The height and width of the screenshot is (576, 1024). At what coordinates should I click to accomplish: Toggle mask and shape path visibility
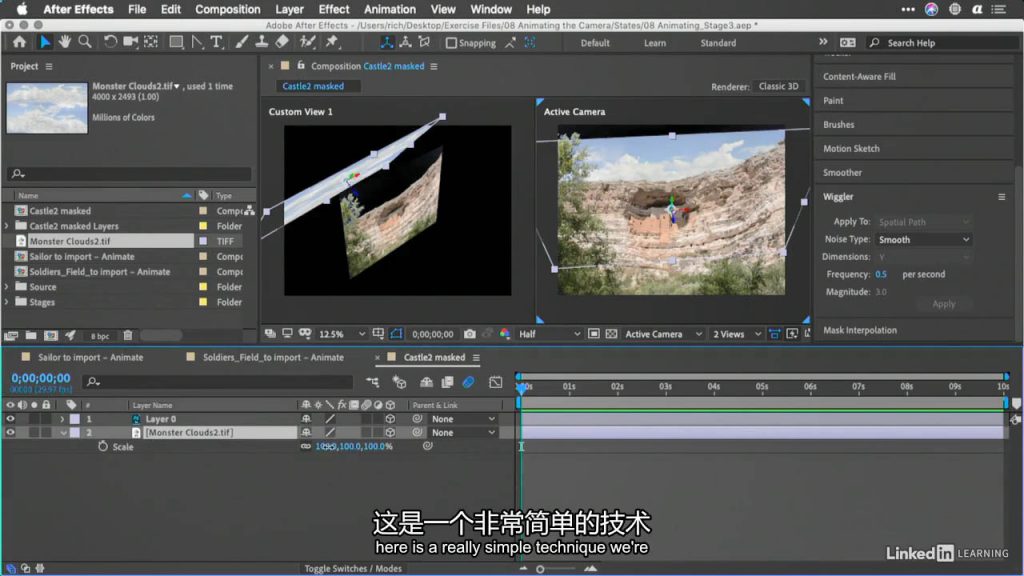396,334
